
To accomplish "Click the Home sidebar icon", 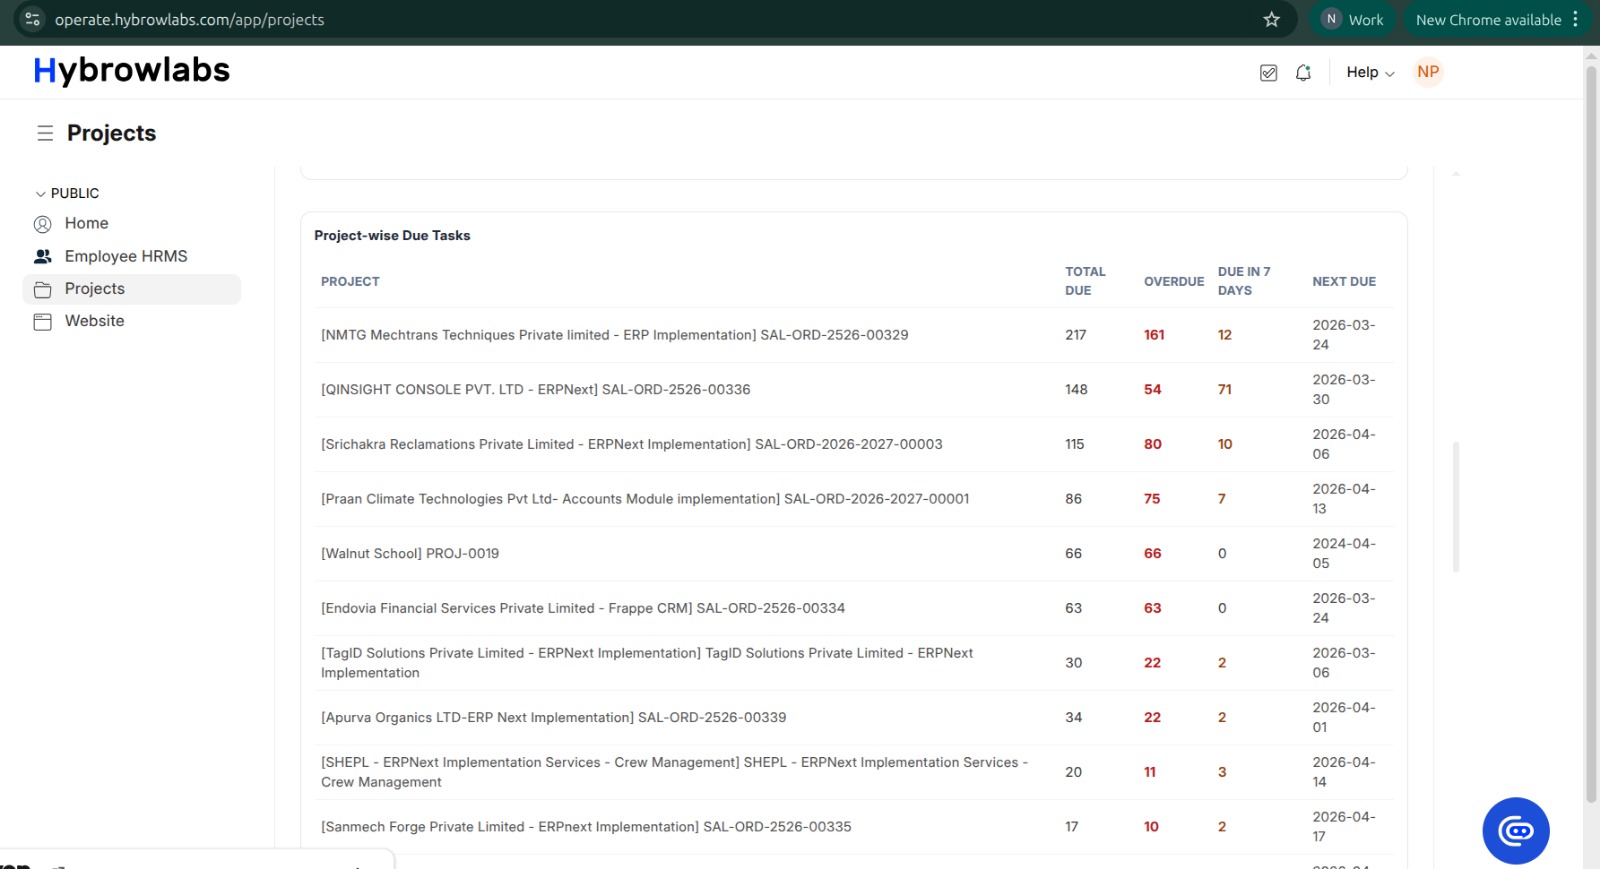I will pos(42,224).
